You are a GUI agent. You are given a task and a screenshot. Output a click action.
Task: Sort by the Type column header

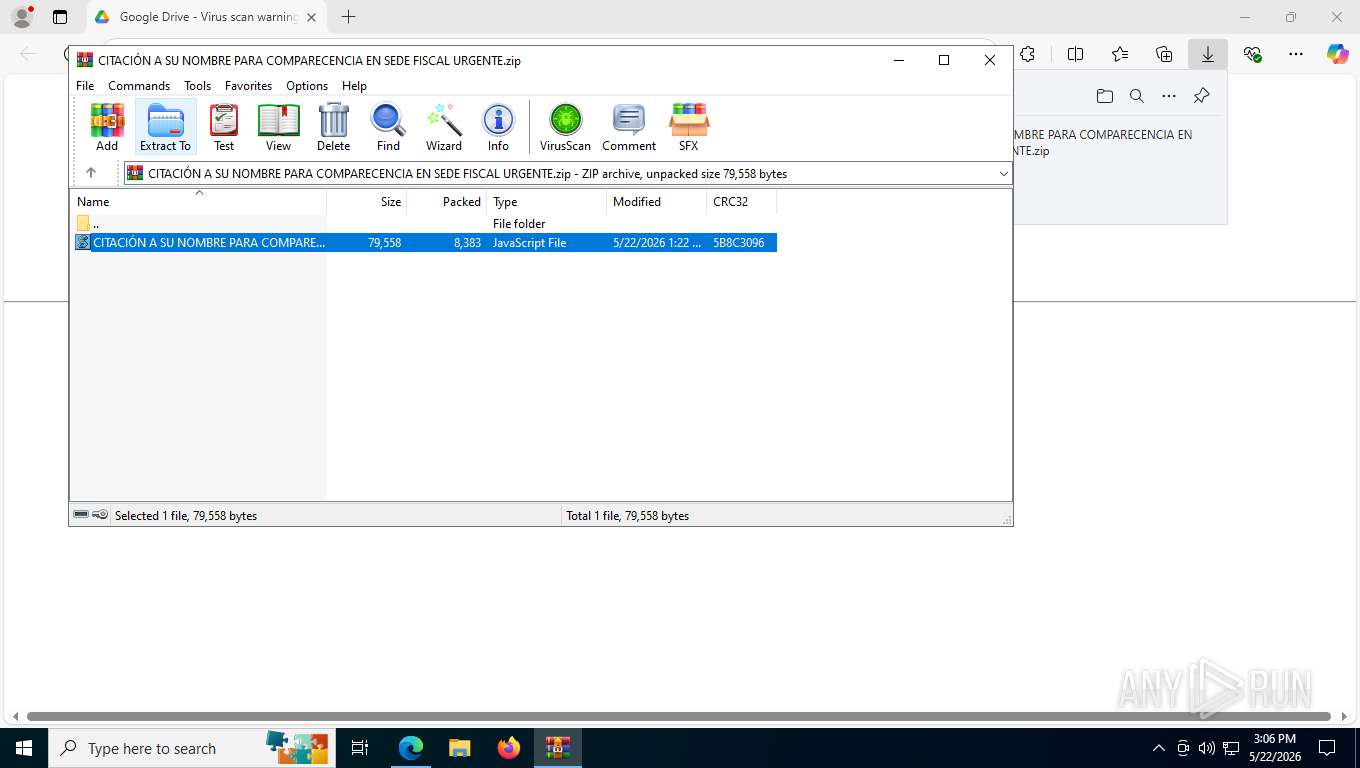tap(547, 202)
